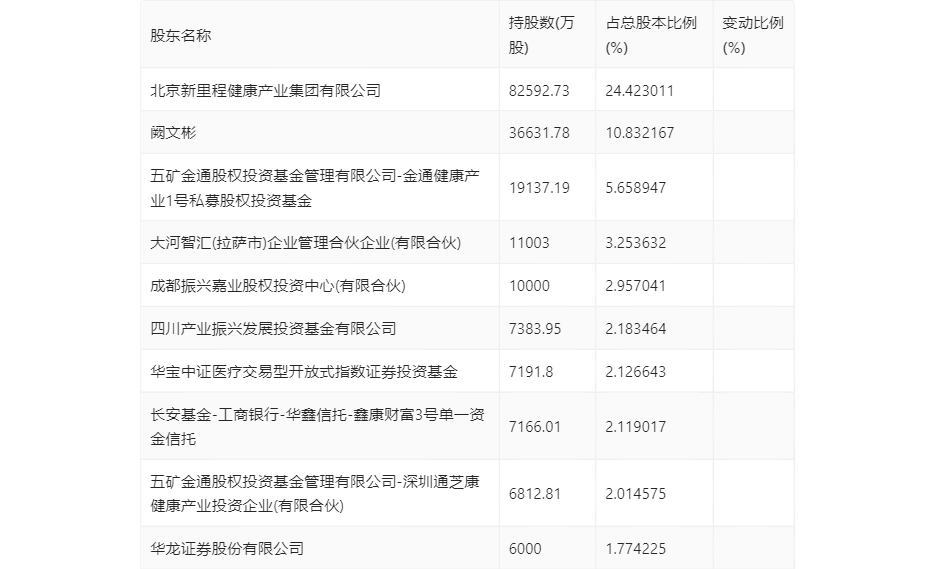Select shareholder 北京新里程健康产业集团有限公司
The height and width of the screenshot is (569, 935).
[x=265, y=91]
